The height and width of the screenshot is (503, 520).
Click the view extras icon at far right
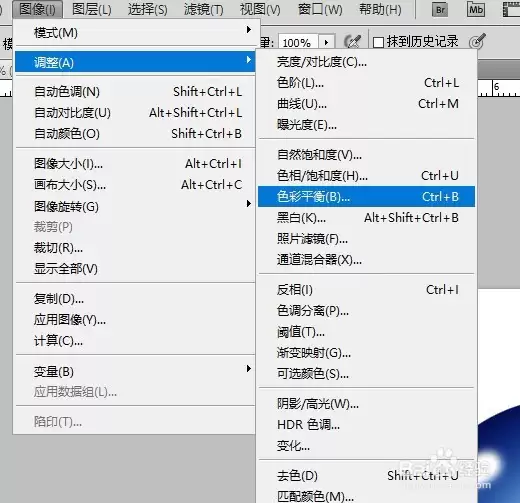(x=511, y=10)
